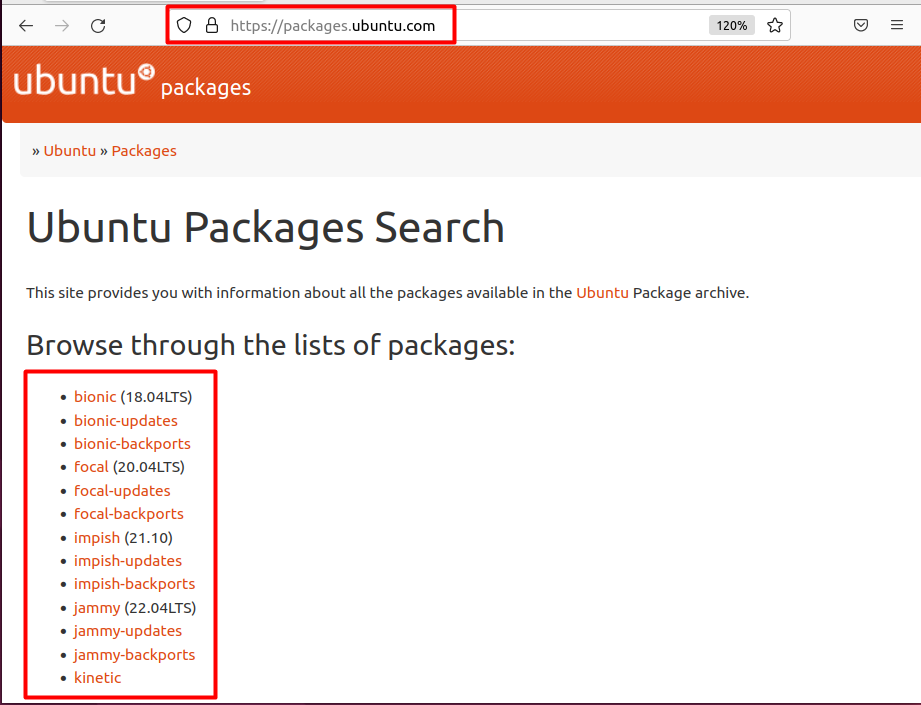Open the focal-updates package list
This screenshot has height=705, width=921.
click(122, 491)
